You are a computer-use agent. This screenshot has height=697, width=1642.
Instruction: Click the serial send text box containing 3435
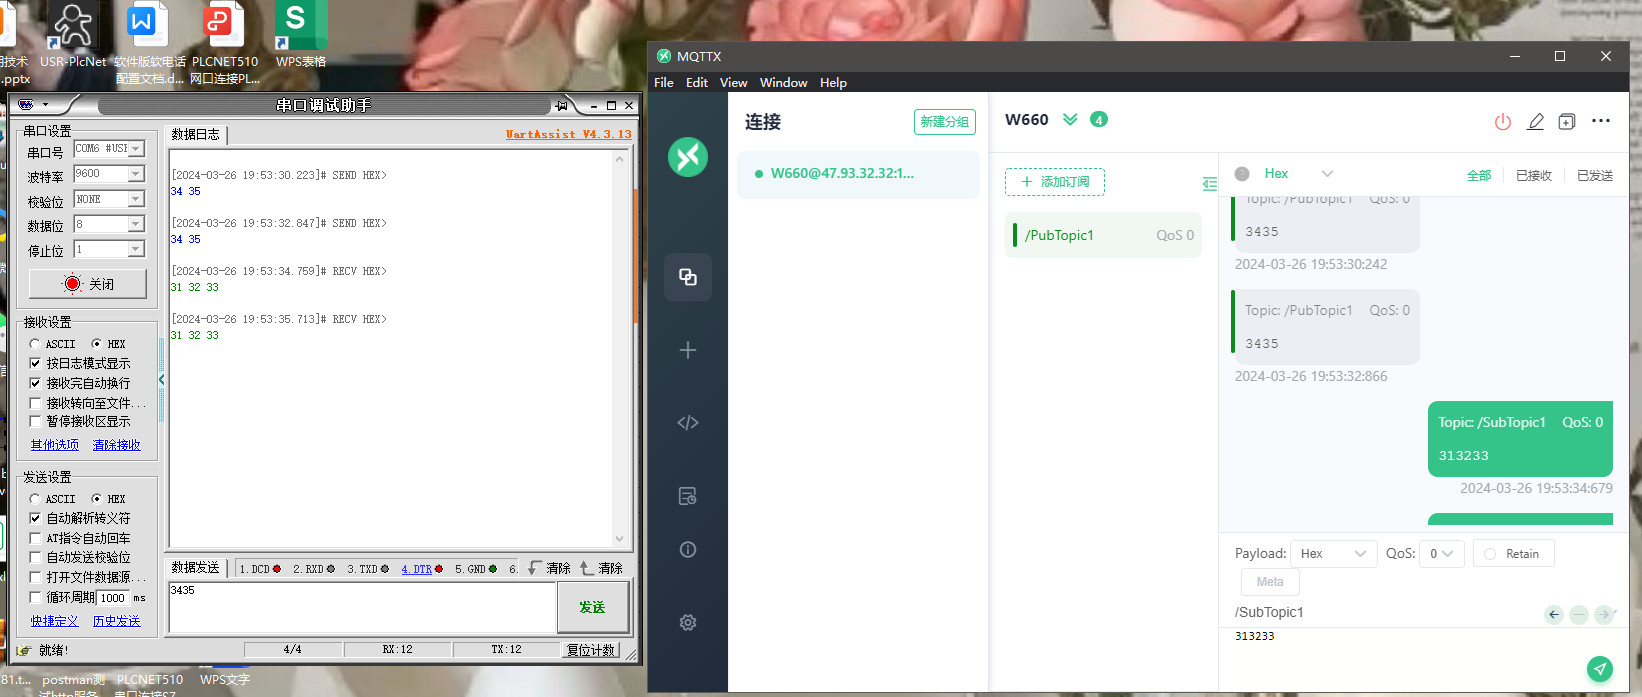(362, 607)
